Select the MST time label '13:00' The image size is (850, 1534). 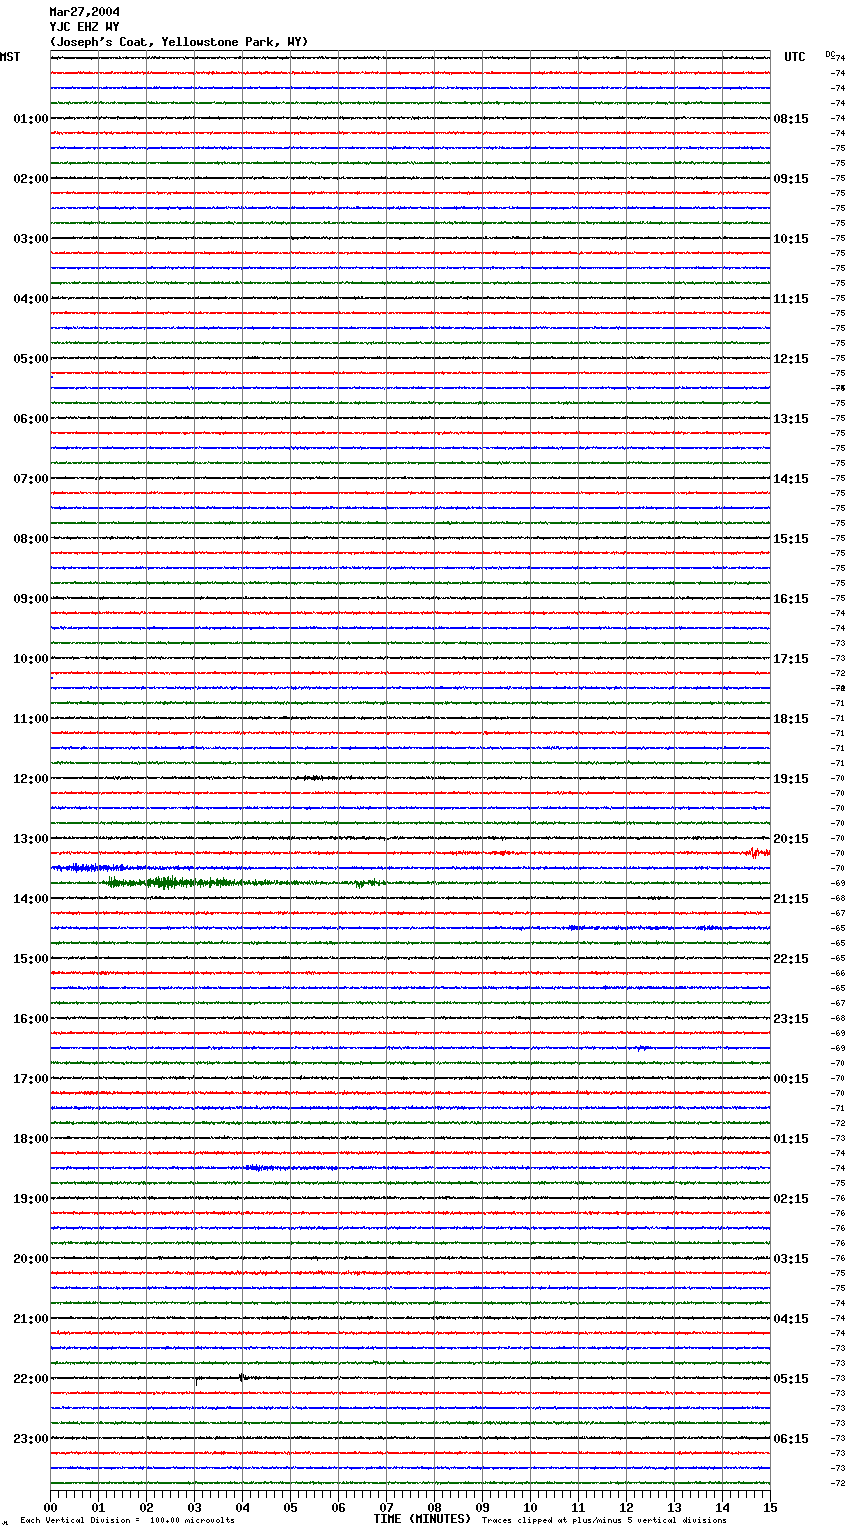click(31, 839)
